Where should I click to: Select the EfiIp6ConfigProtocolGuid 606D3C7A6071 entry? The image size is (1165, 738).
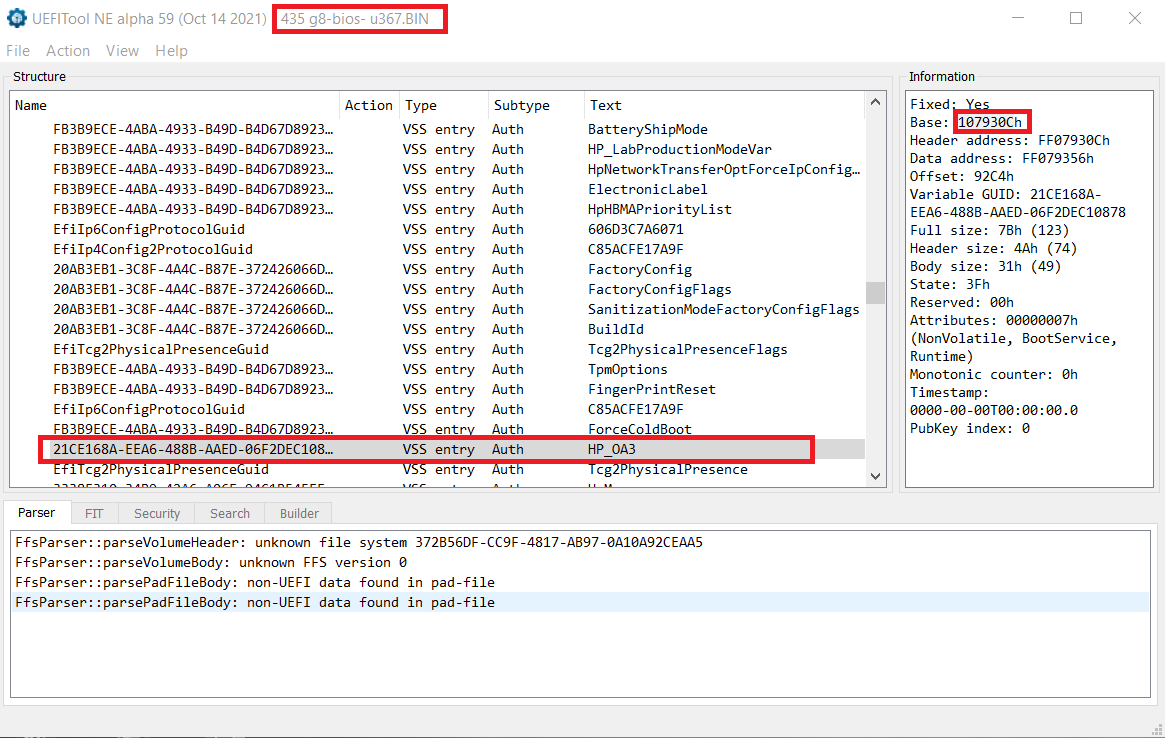[x=437, y=230]
